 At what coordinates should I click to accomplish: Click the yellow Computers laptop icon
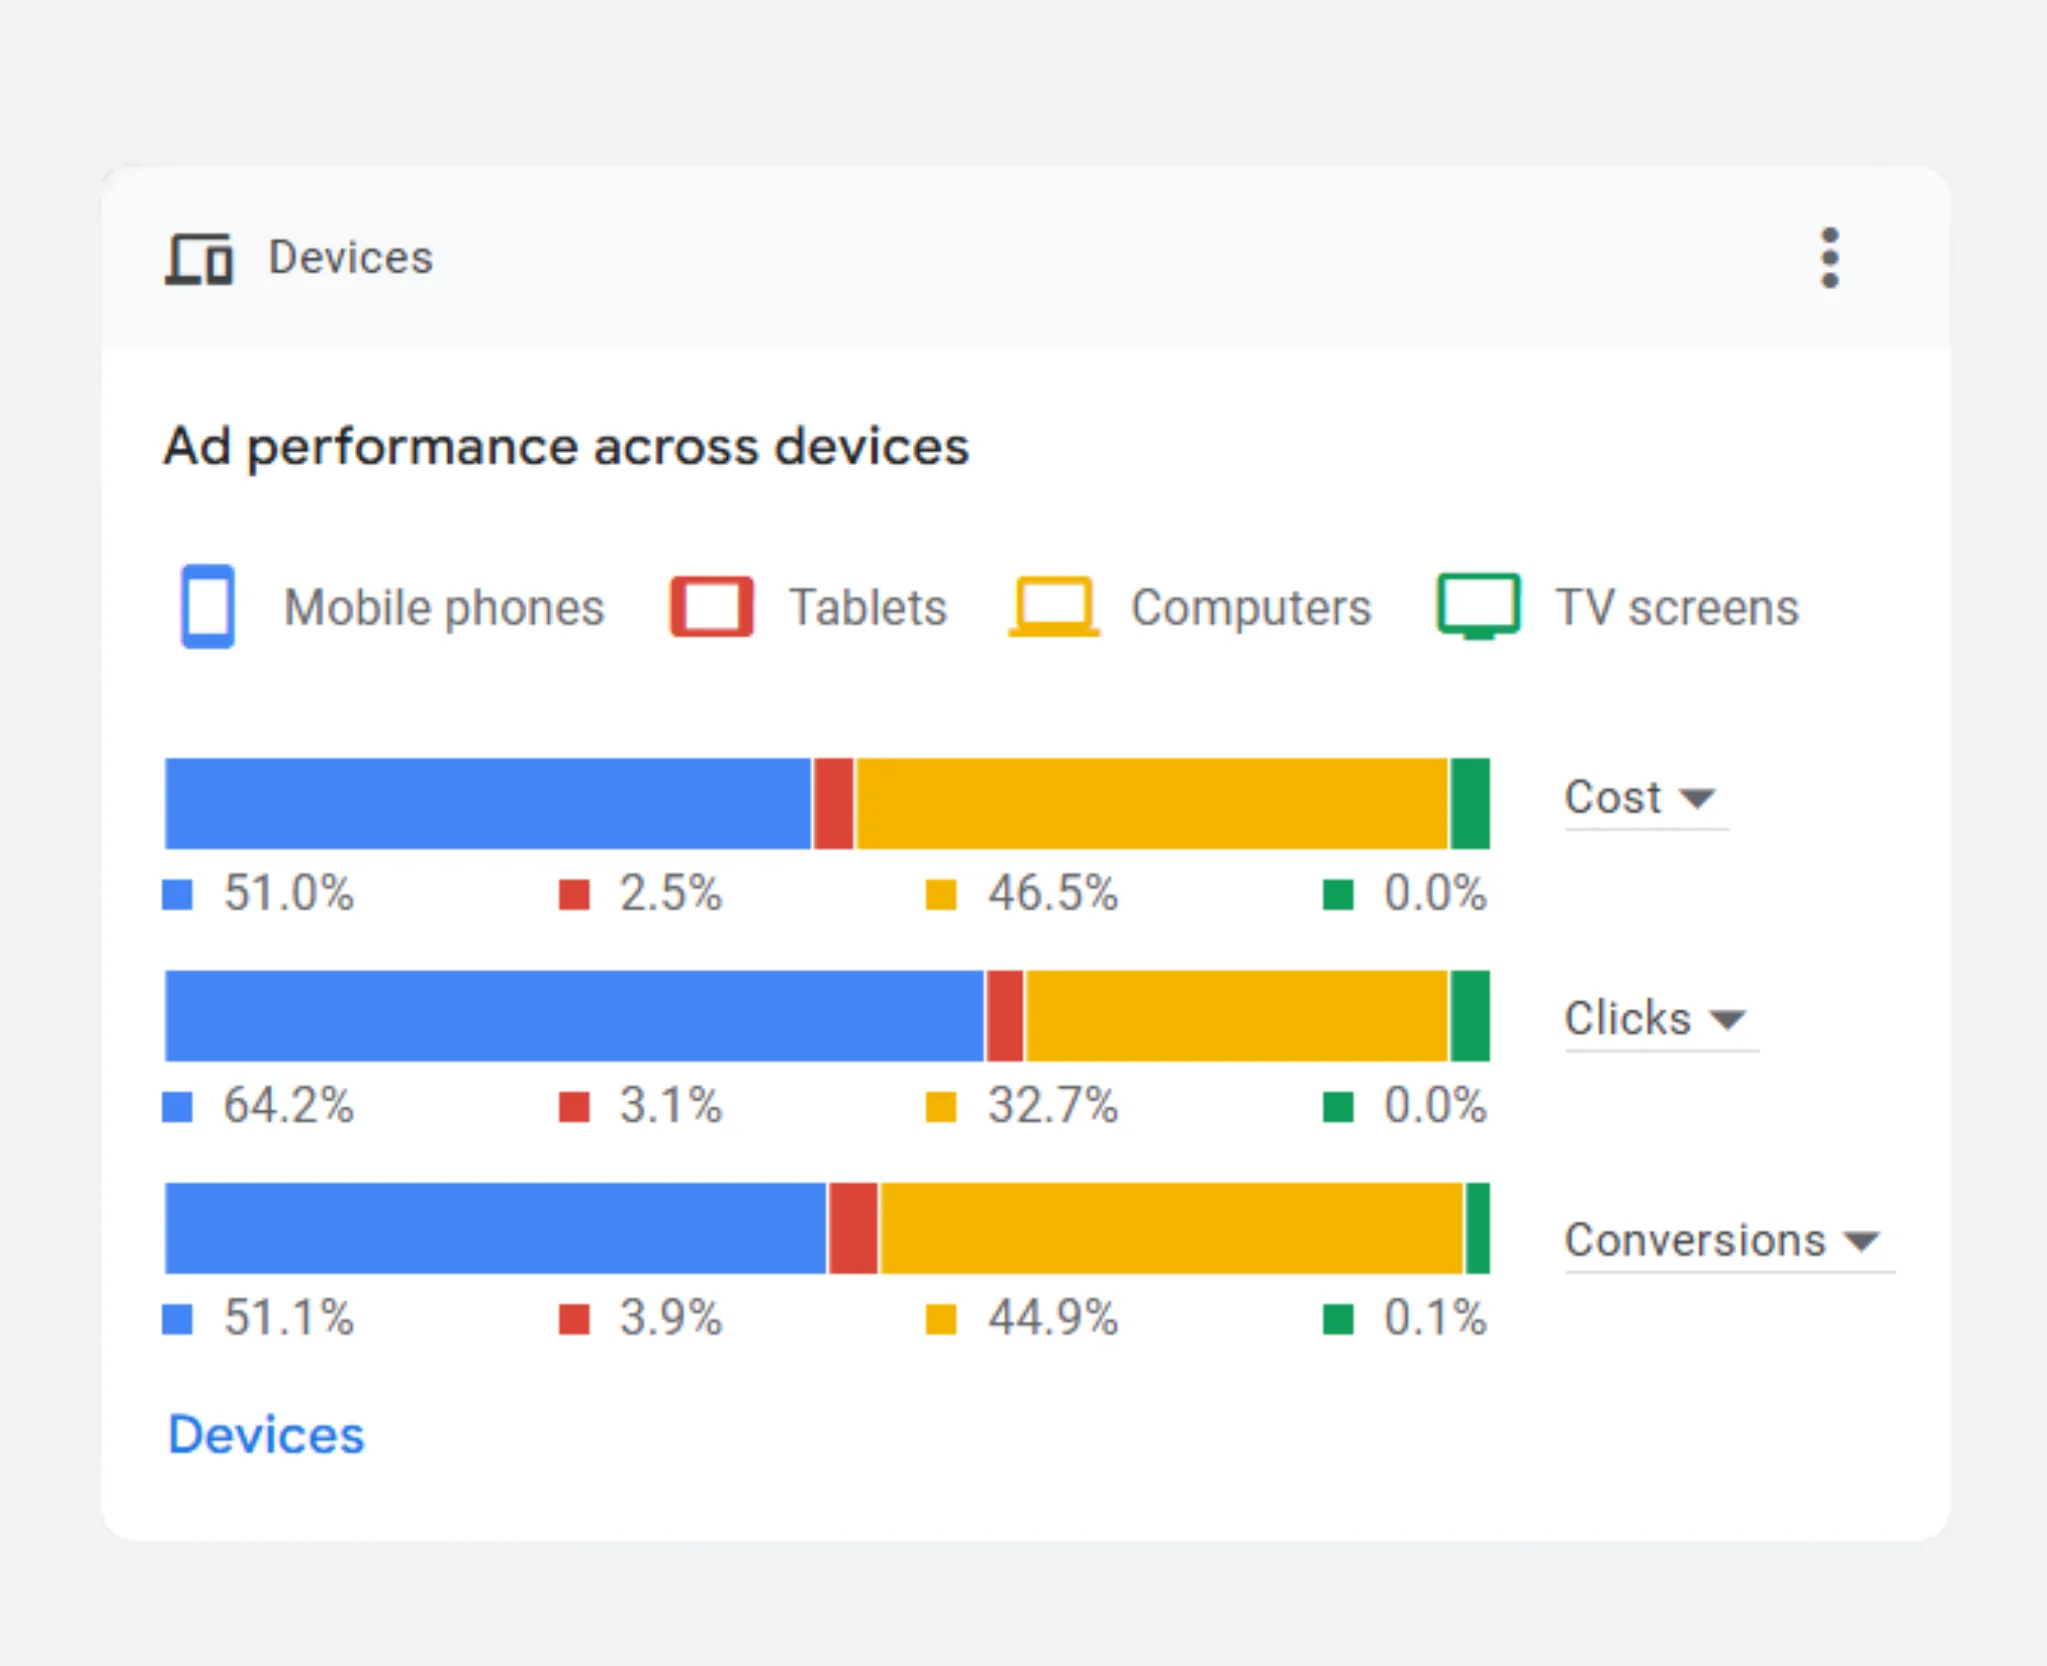click(x=1054, y=606)
